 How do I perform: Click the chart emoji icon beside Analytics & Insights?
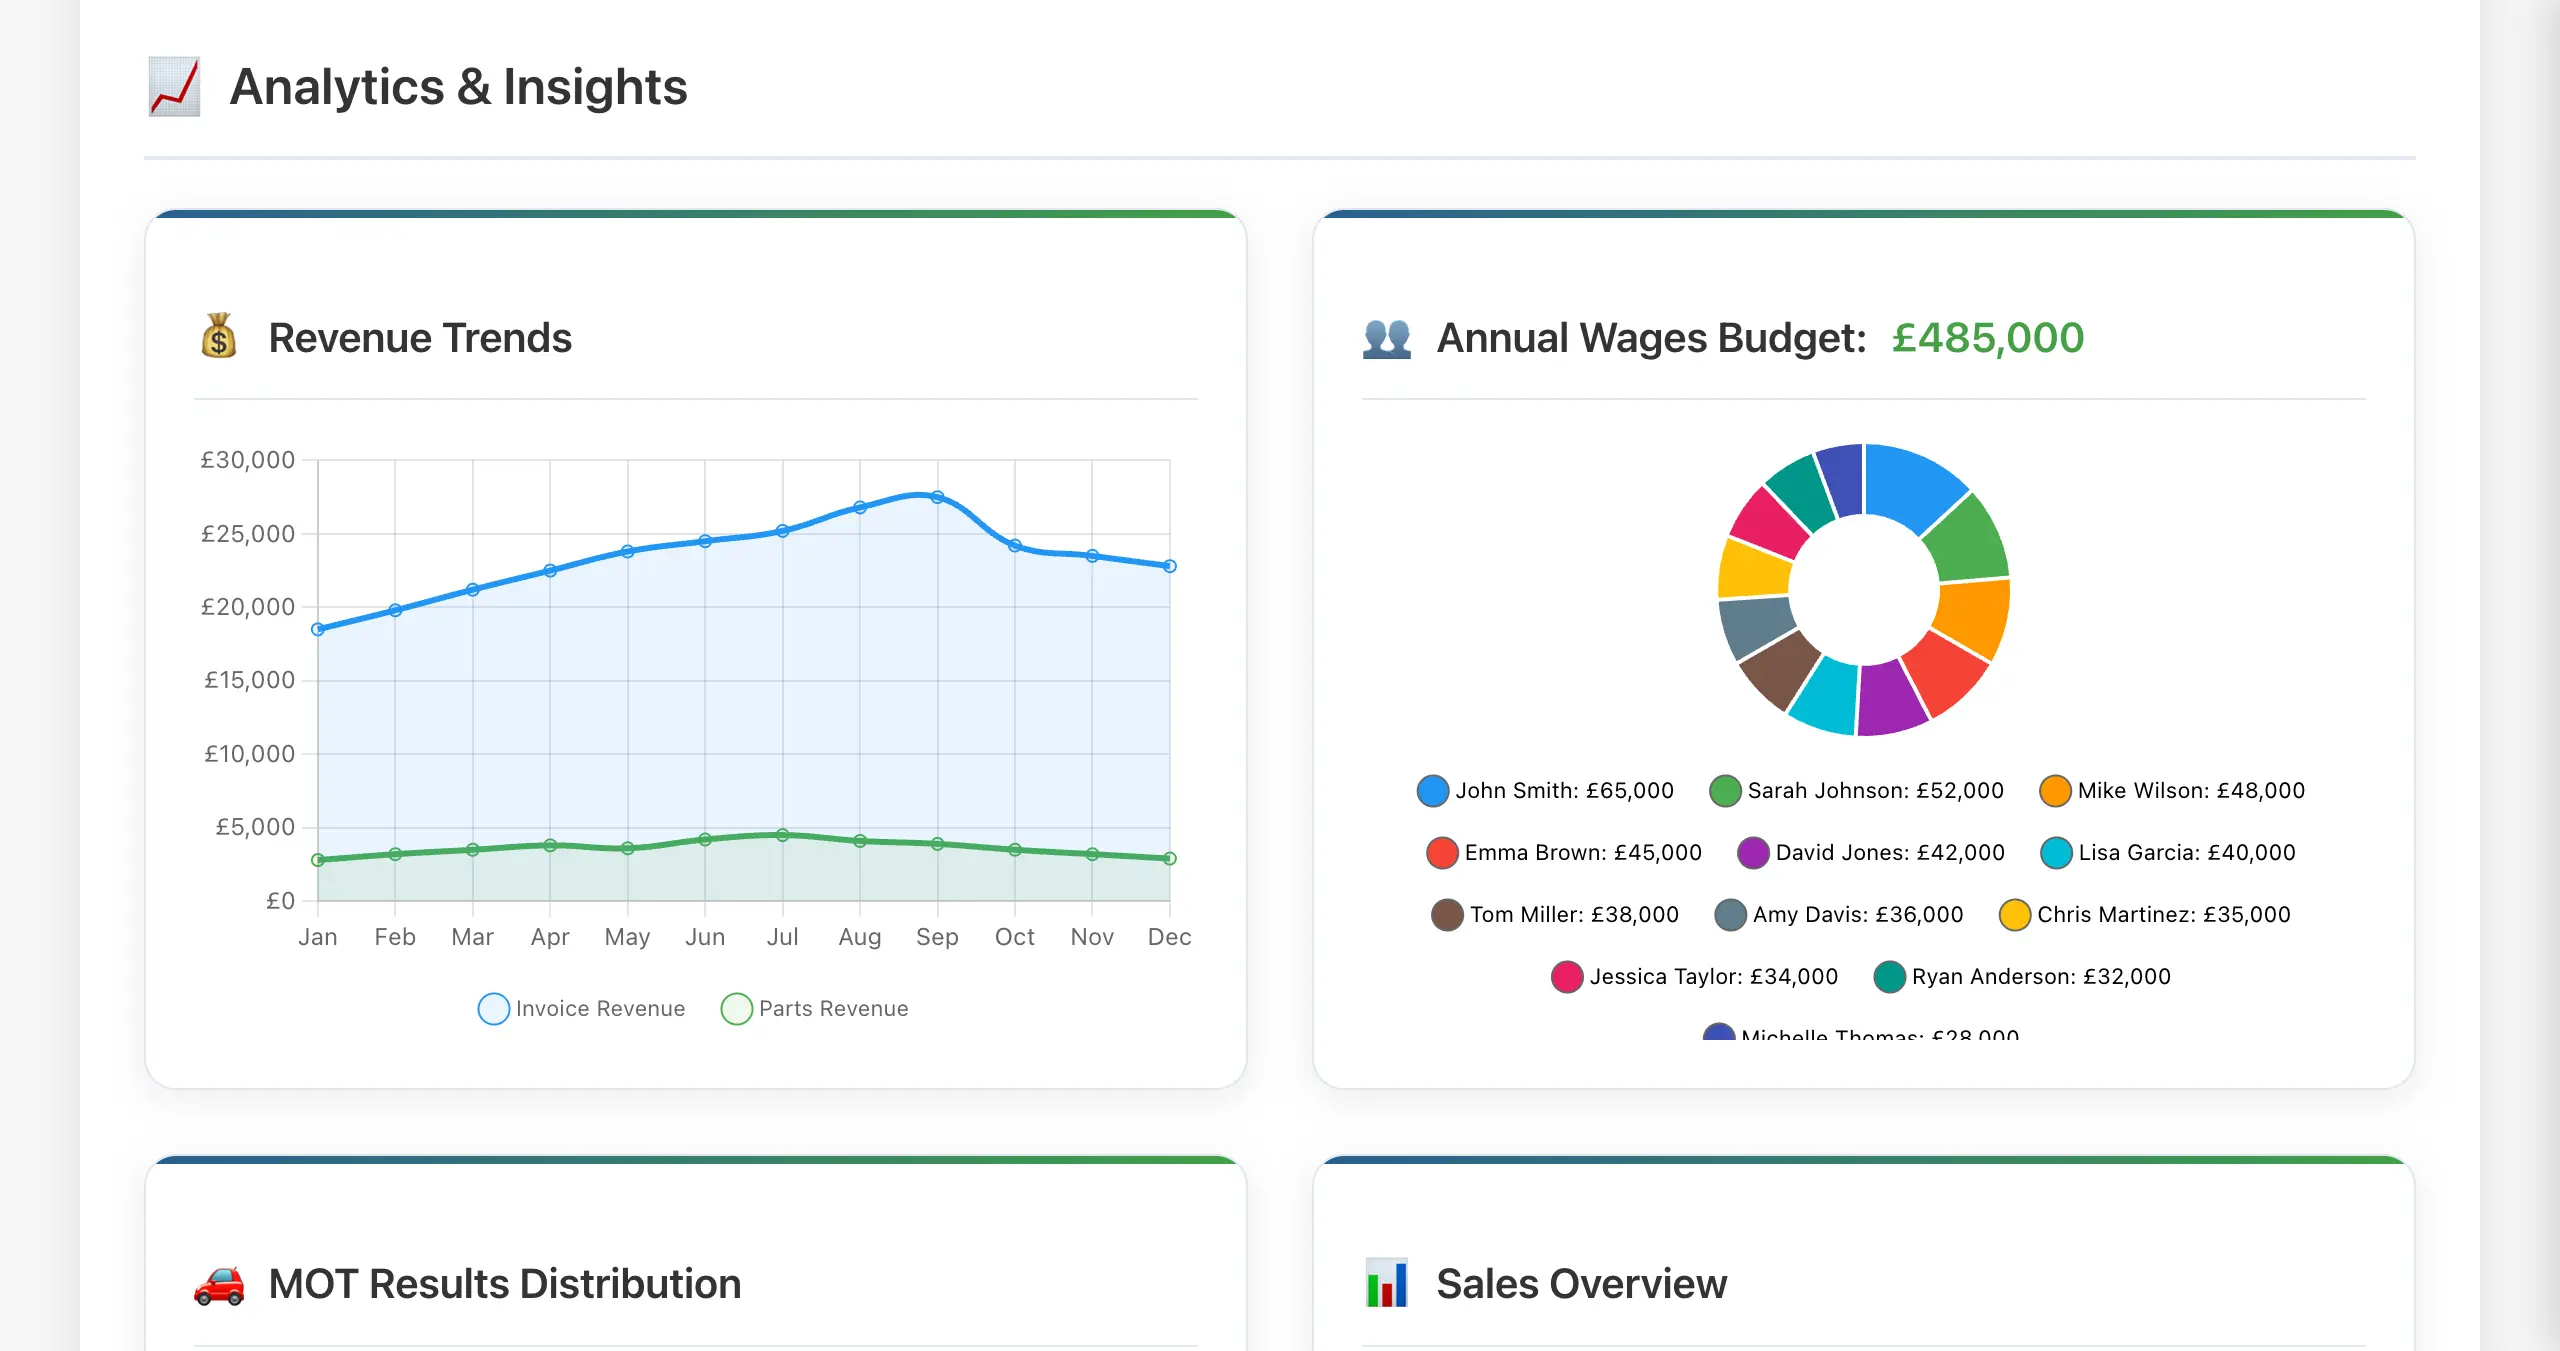coord(174,87)
